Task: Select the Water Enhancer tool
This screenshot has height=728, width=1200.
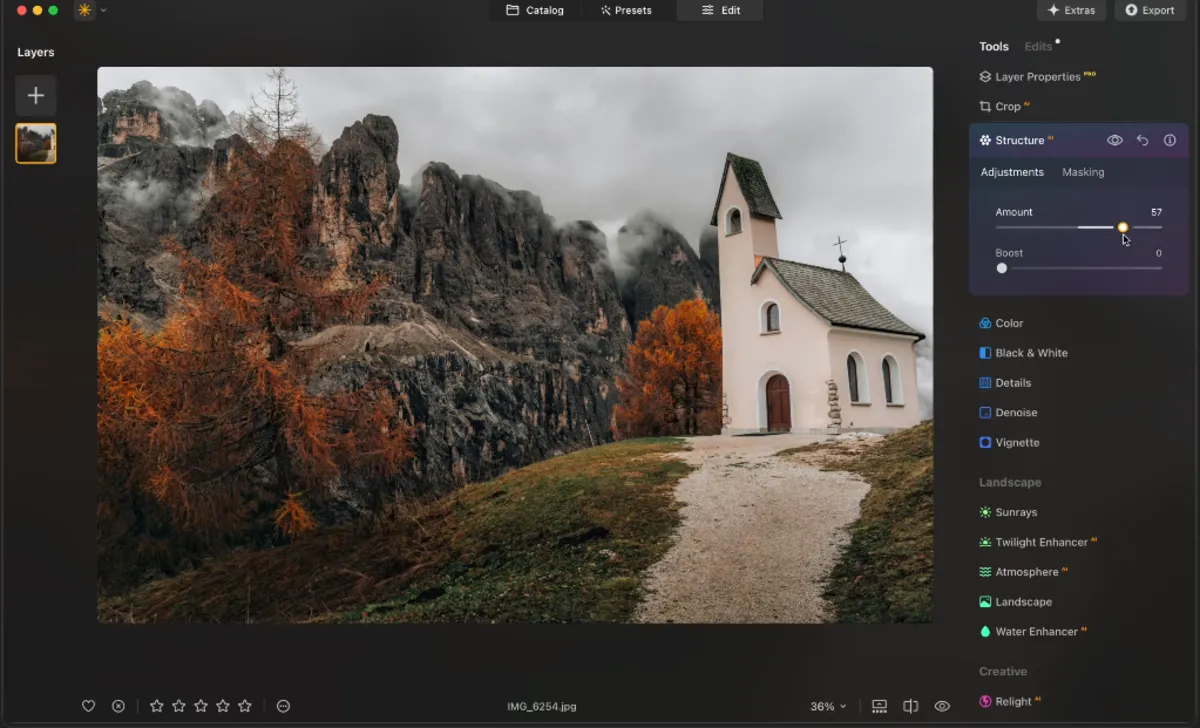Action: pyautogui.click(x=1033, y=631)
